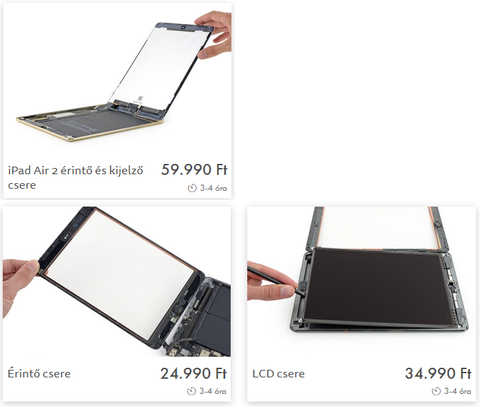
Task: Select the Érintő csere title link
Action: tap(39, 373)
